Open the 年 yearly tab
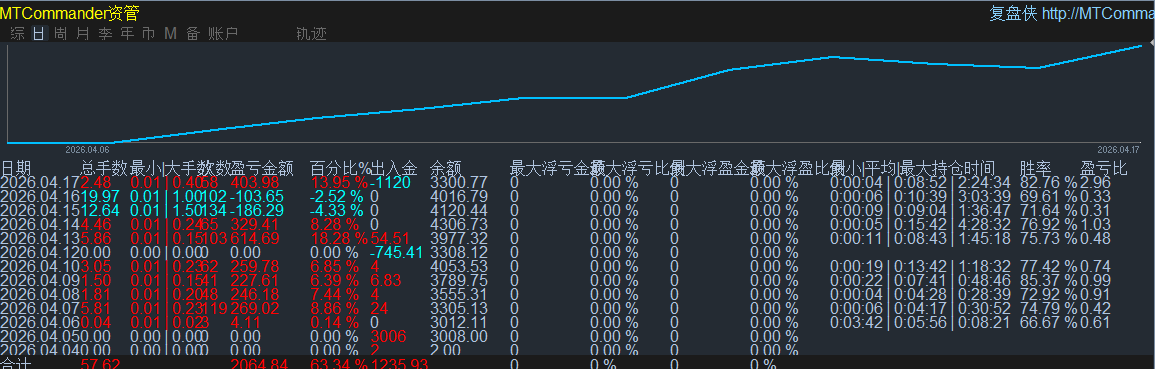1155x369 pixels. coord(127,33)
